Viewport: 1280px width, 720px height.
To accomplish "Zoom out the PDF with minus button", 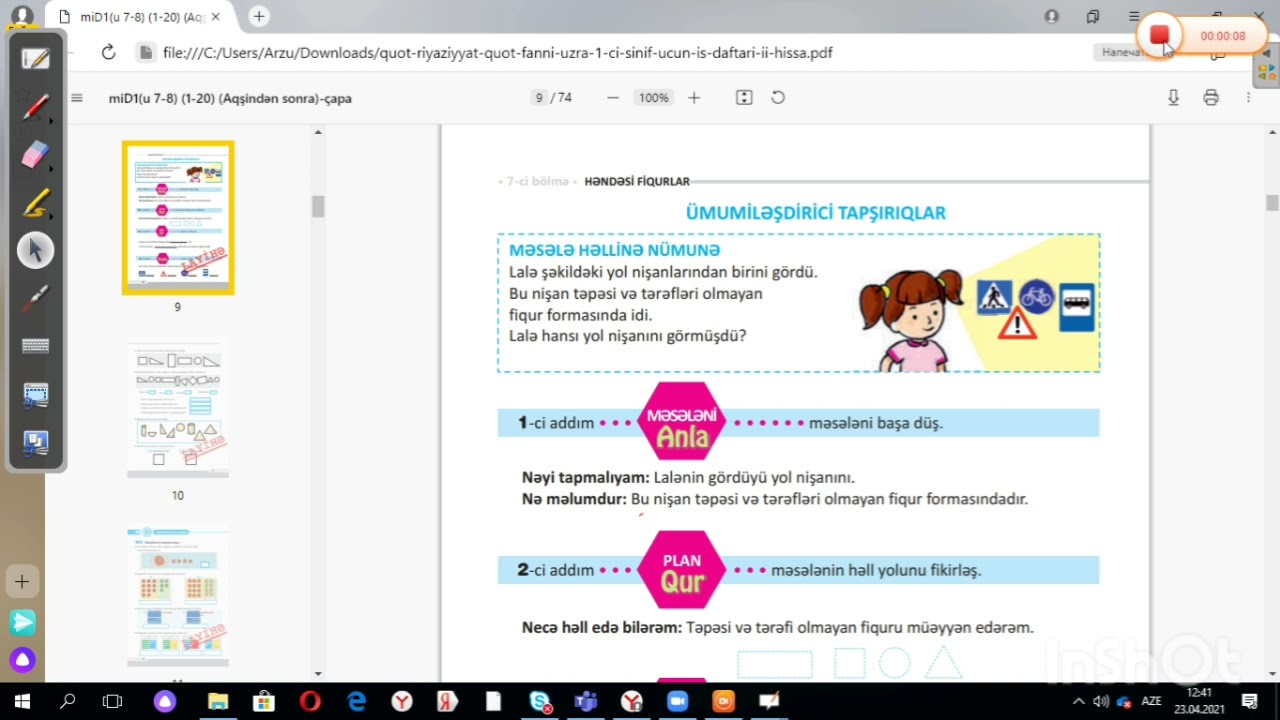I will pos(613,98).
